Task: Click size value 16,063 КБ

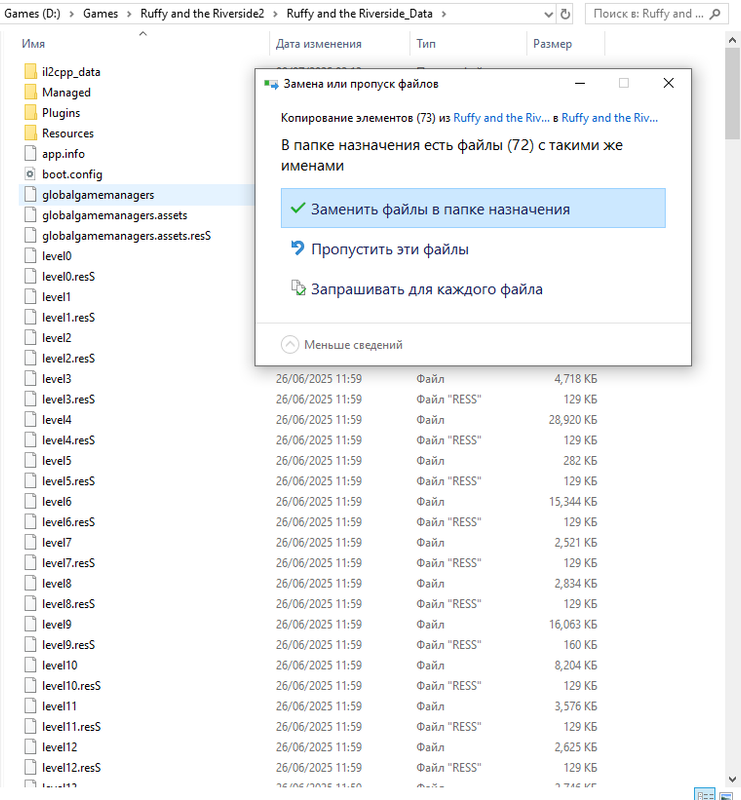Action: 573,624
